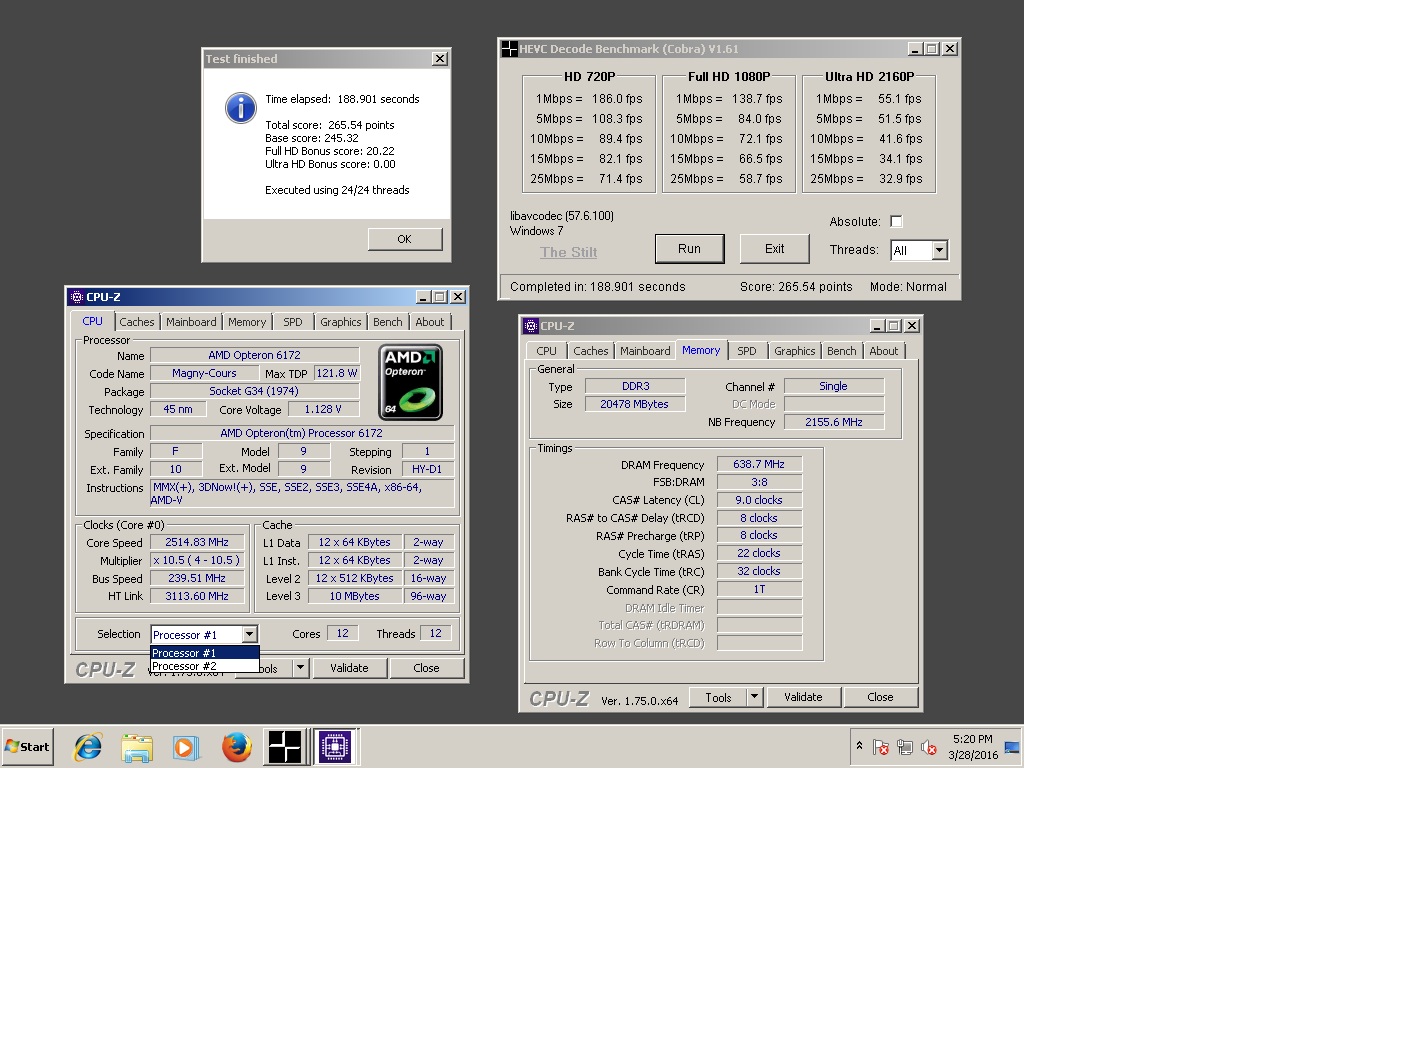Open Action Center flag tray icon
Image resolution: width=1408 pixels, height=1056 pixels.
coord(881,747)
